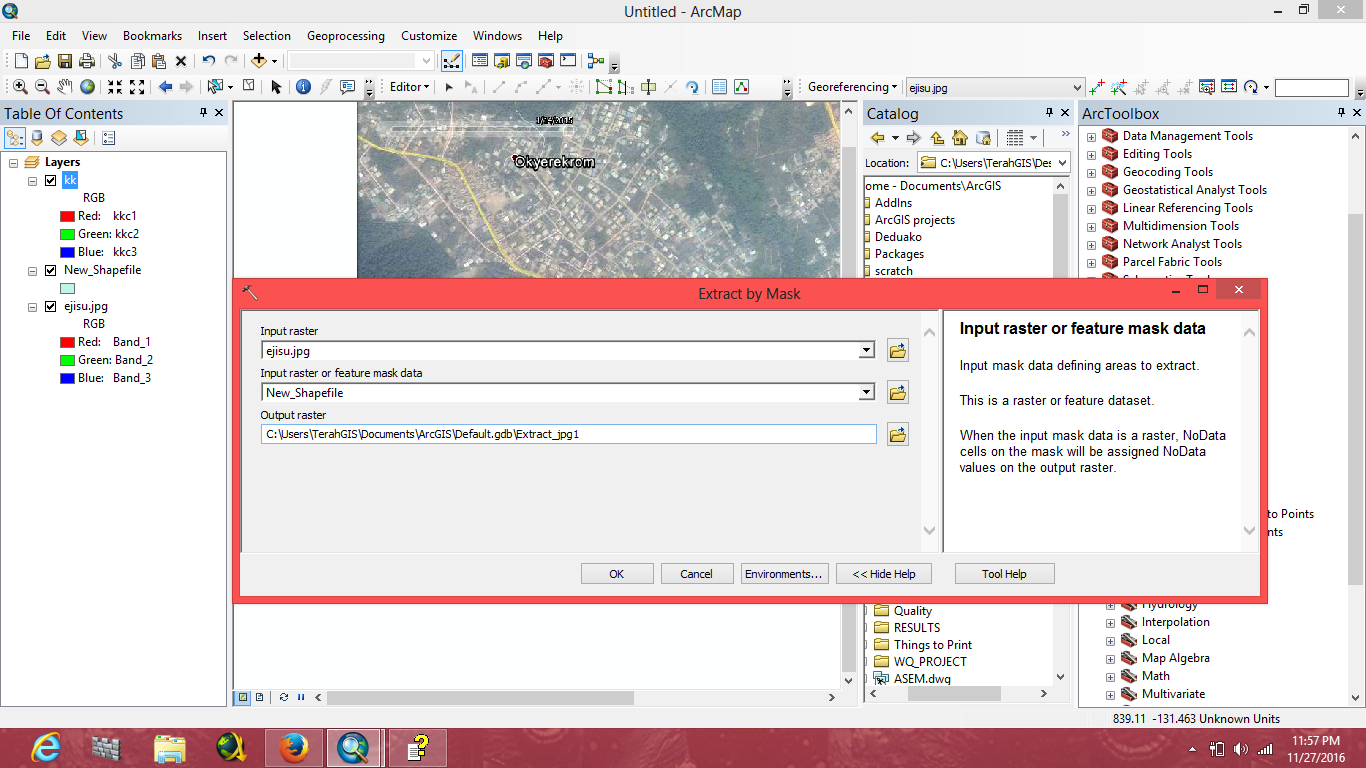Image resolution: width=1366 pixels, height=768 pixels.
Task: Open a map document with the Open icon
Action: click(43, 61)
